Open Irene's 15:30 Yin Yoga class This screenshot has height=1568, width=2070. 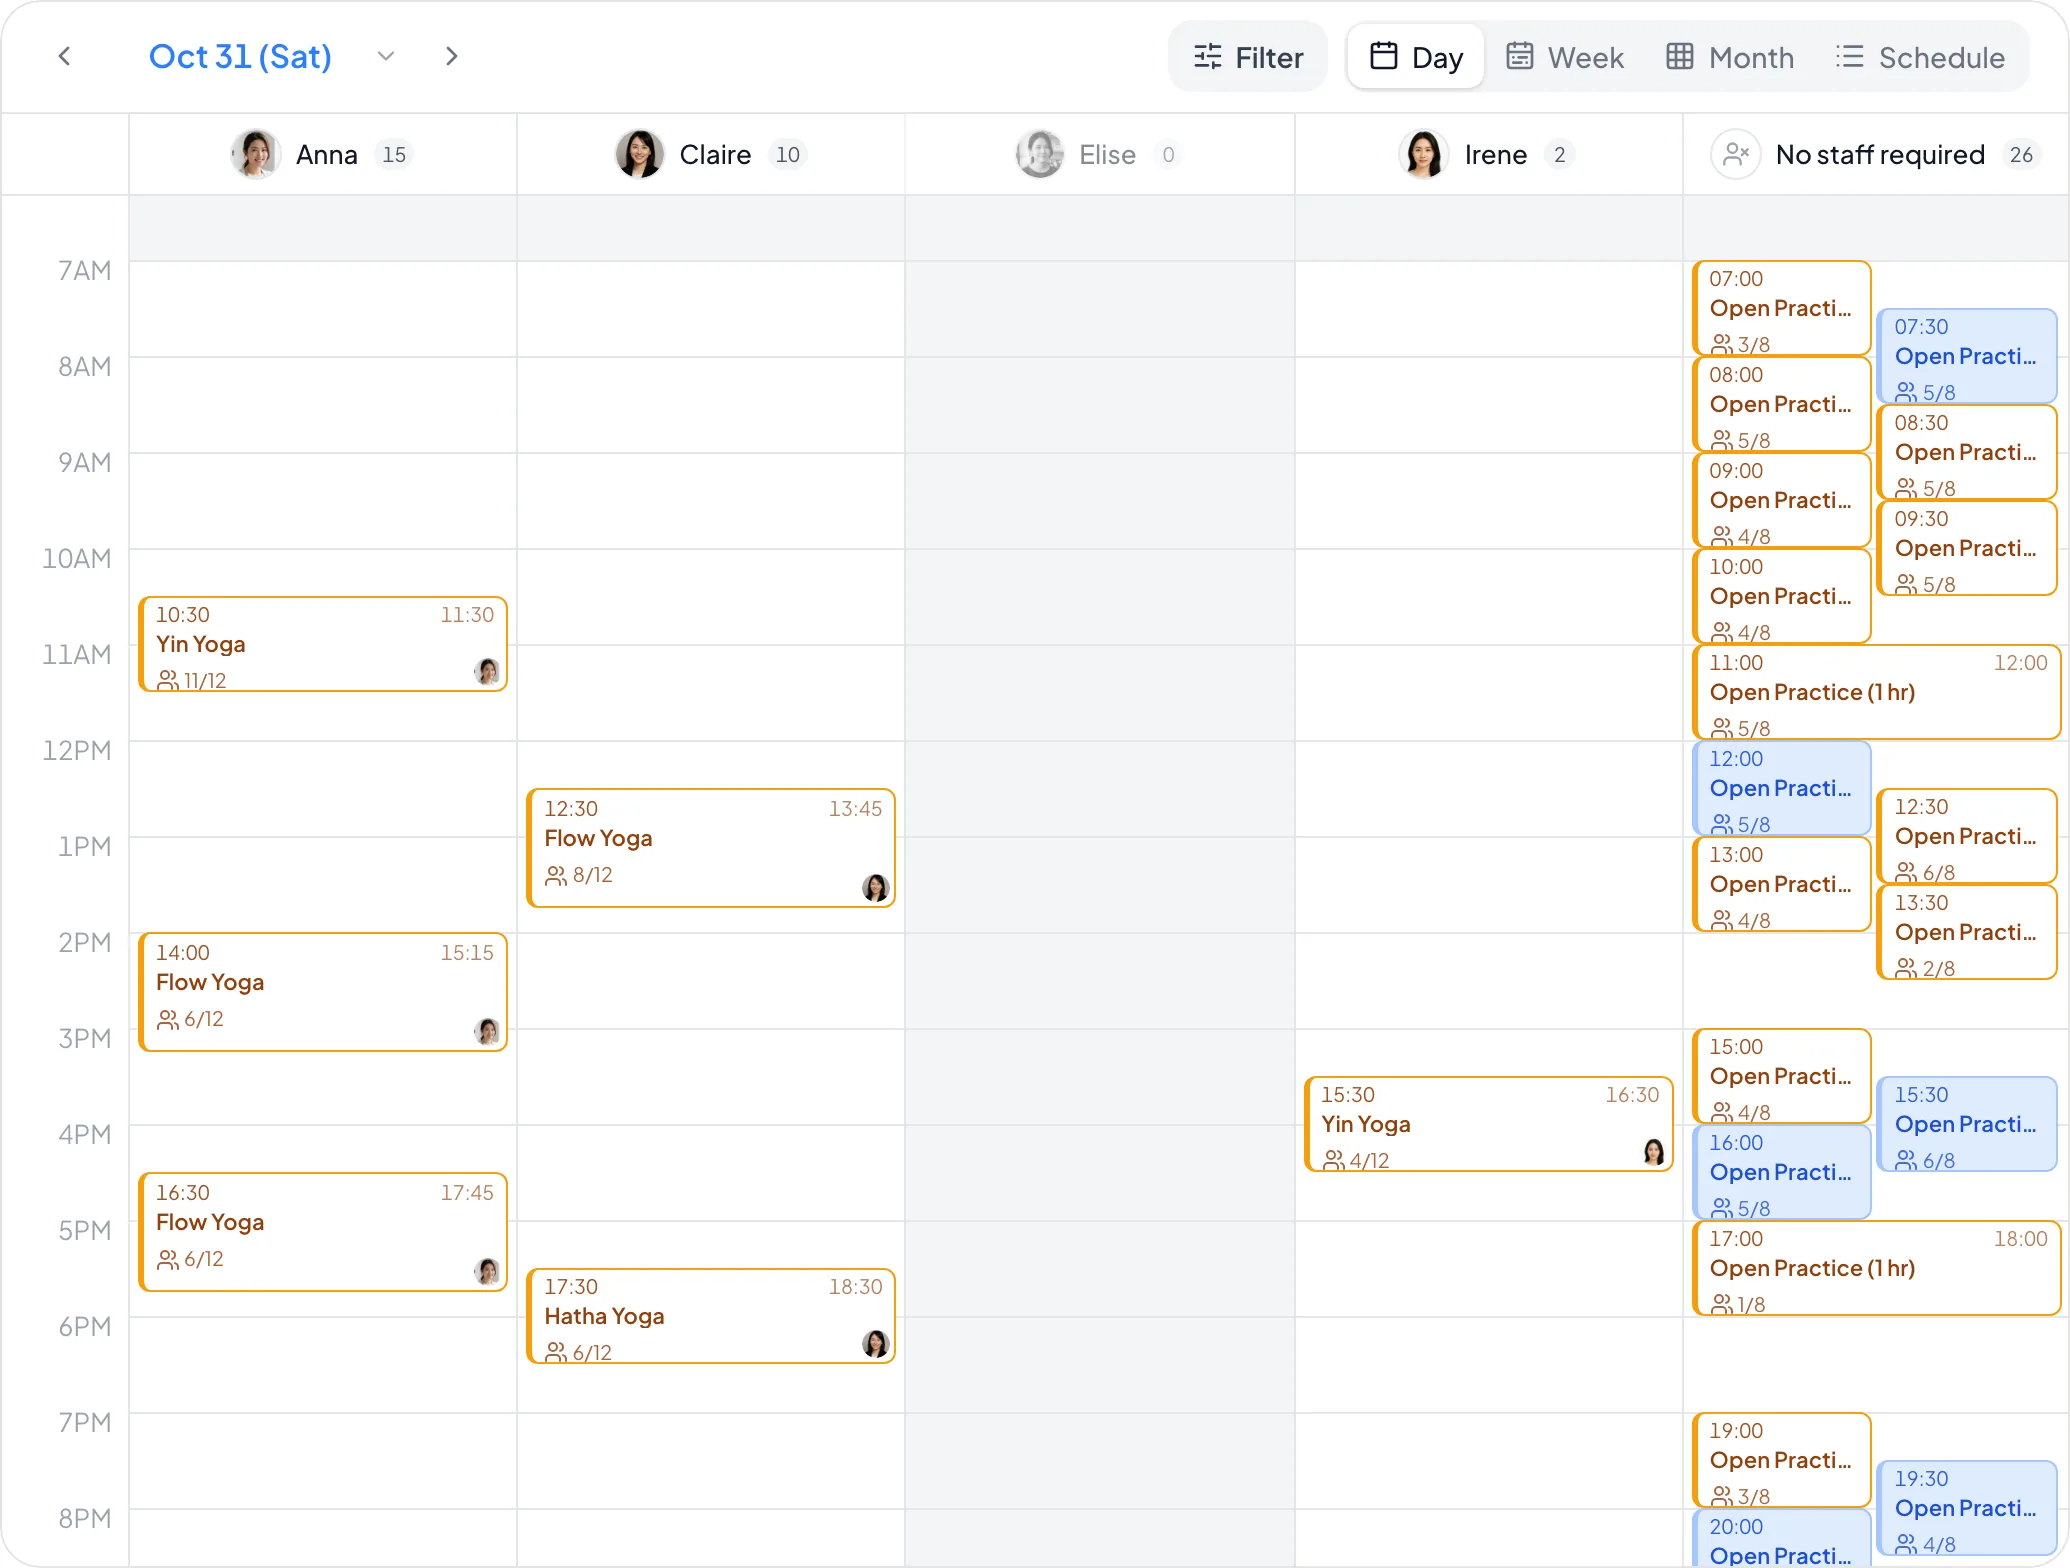[x=1489, y=1124]
